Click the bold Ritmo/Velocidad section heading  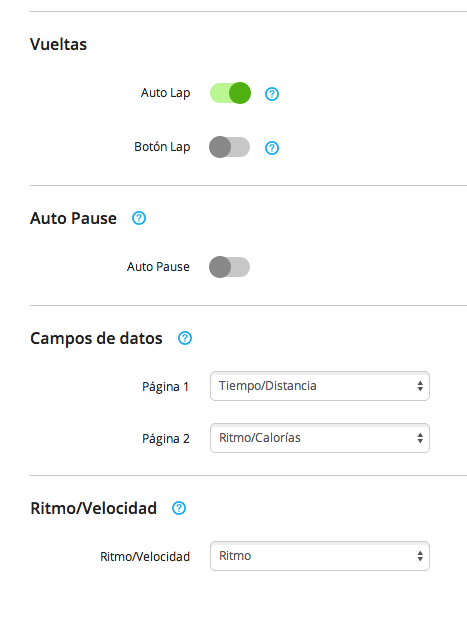tap(94, 508)
